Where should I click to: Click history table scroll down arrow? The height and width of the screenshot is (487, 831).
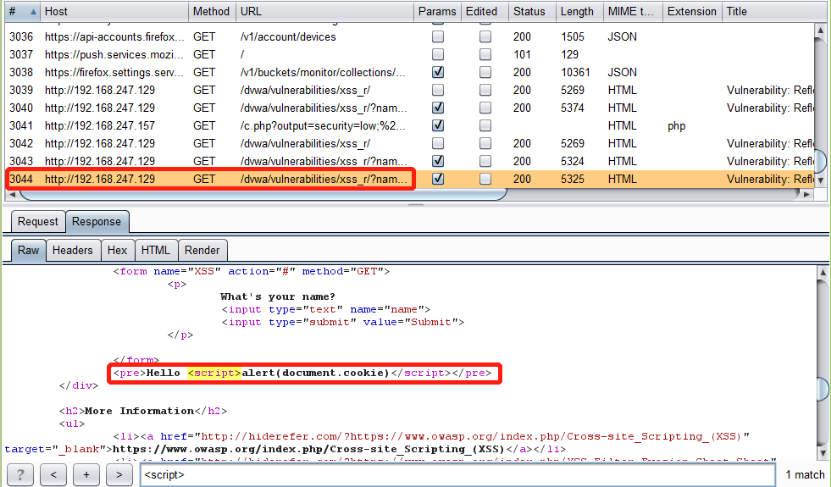[820, 181]
